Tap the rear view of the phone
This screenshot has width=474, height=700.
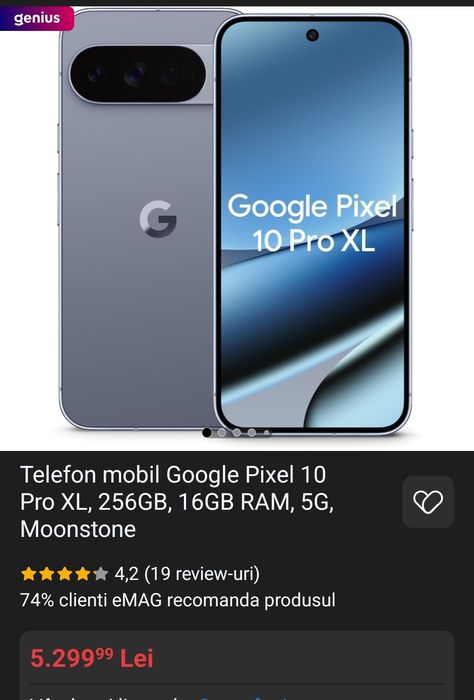136,219
